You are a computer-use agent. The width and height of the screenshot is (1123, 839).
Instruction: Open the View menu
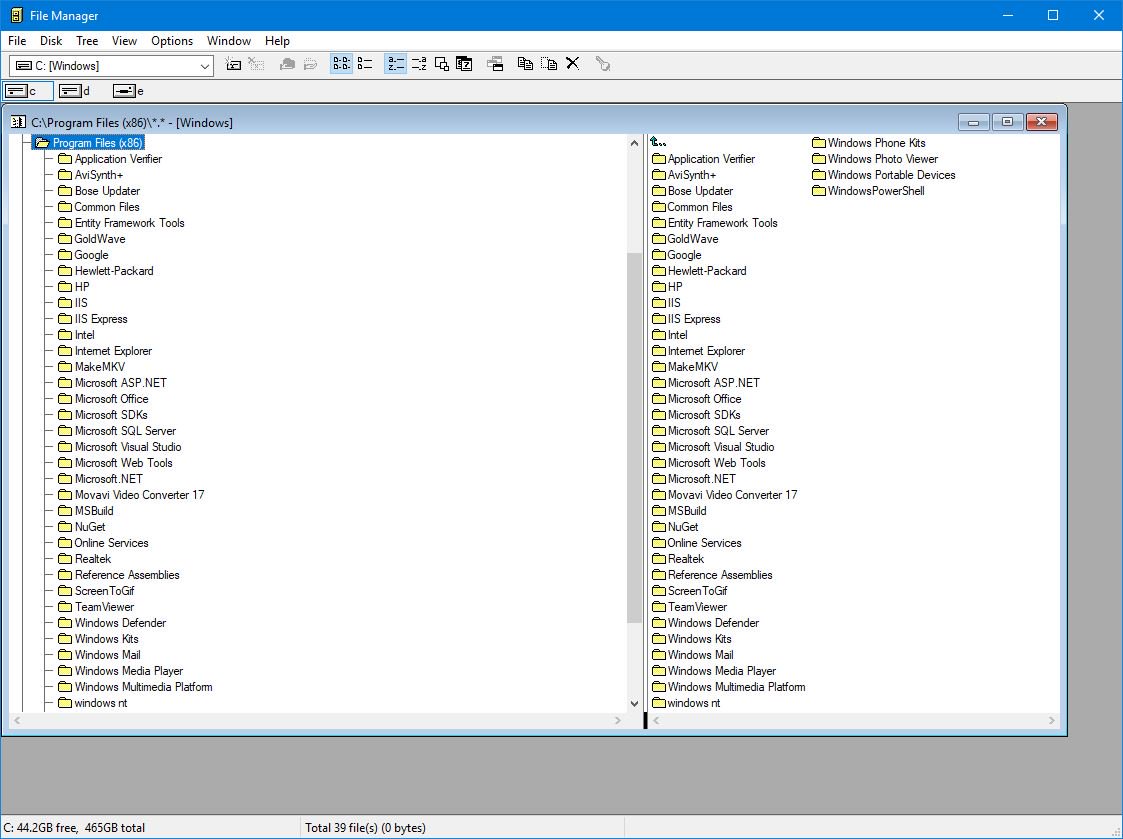pyautogui.click(x=124, y=41)
